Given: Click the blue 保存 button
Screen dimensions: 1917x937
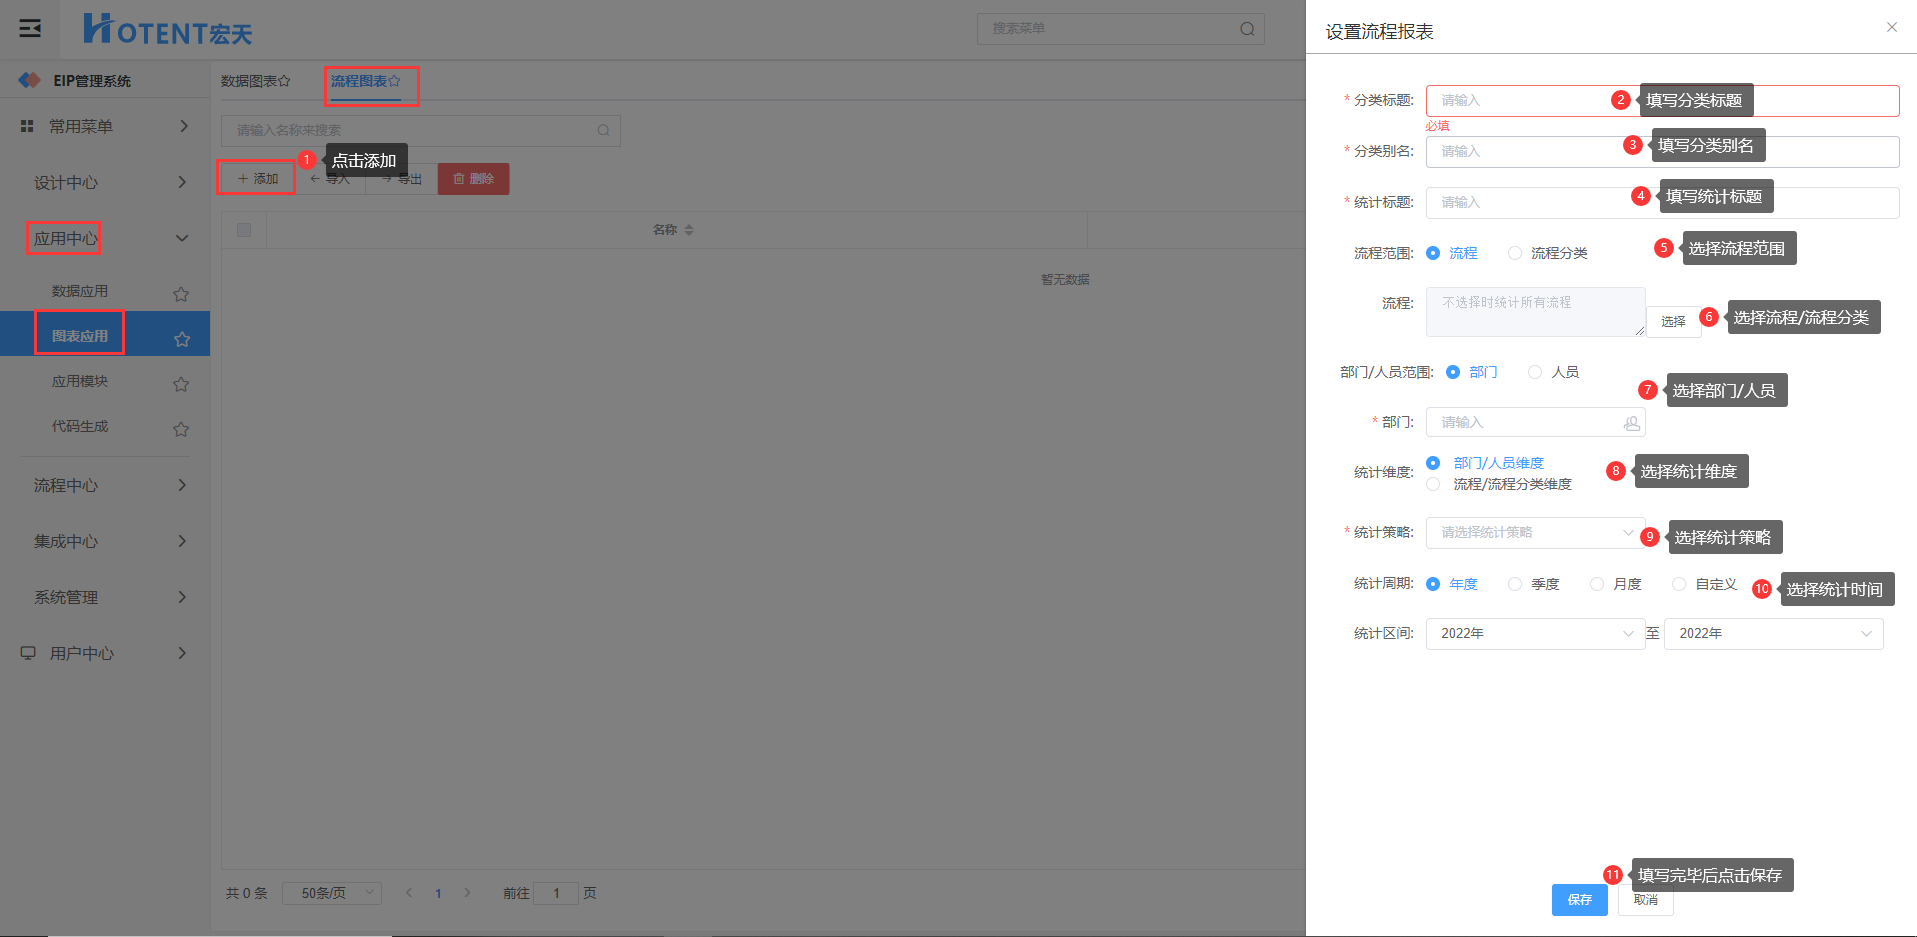Looking at the screenshot, I should coord(1580,900).
